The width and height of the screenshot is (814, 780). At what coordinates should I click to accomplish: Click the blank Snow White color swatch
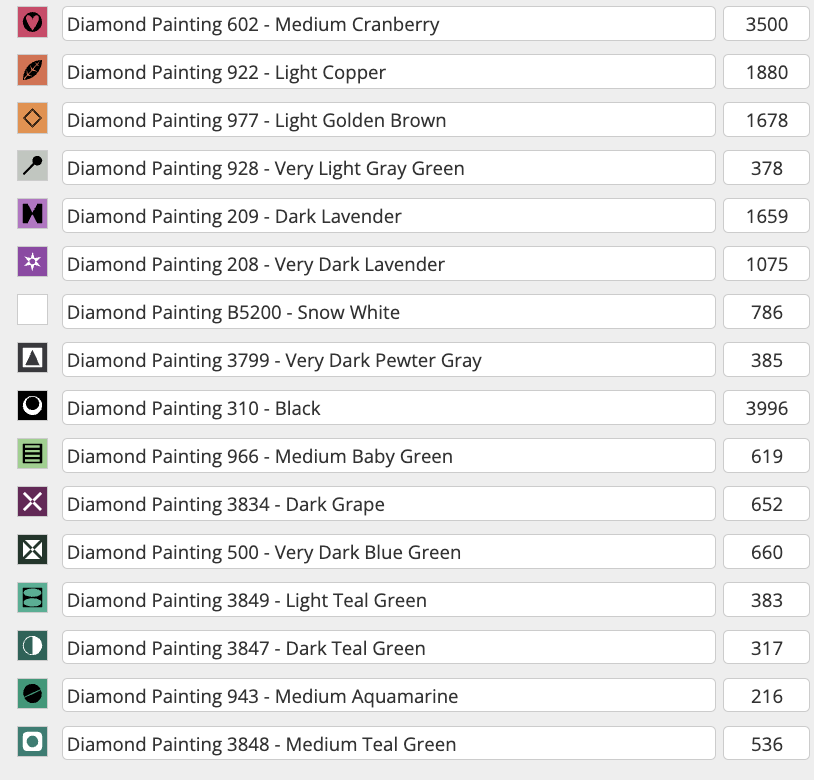pos(32,312)
